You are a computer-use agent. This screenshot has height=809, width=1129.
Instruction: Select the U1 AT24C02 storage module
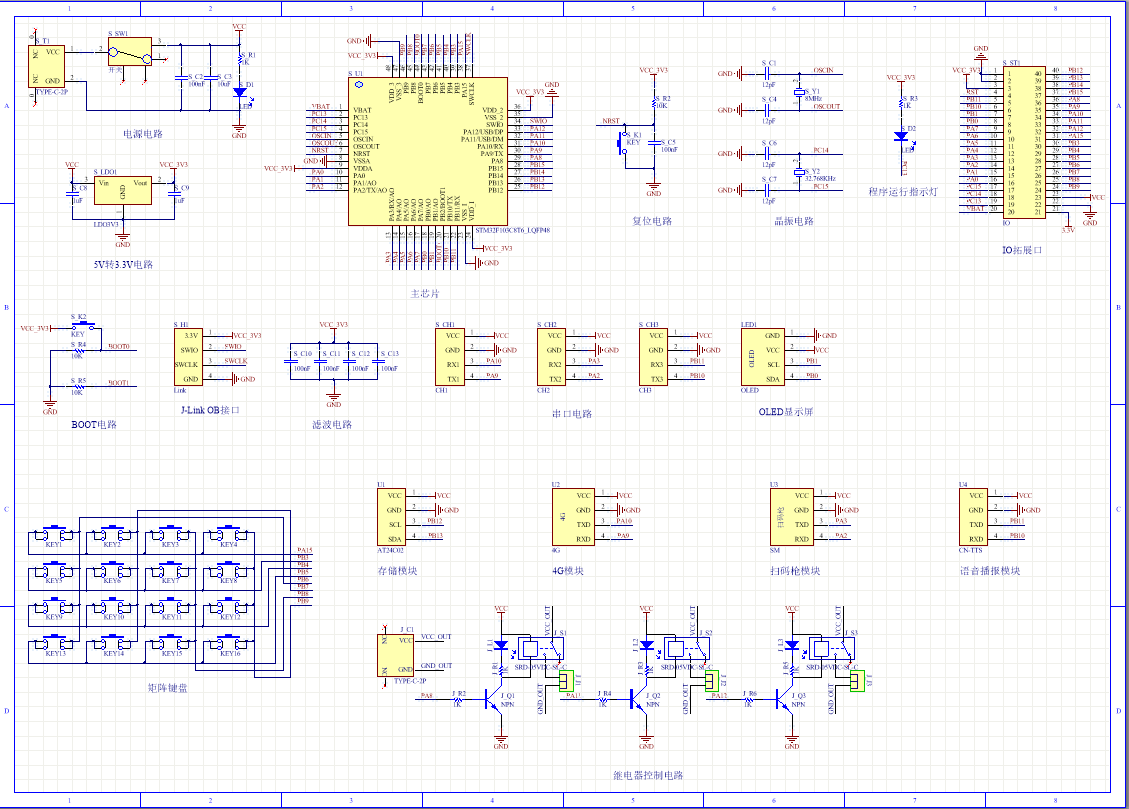click(392, 517)
